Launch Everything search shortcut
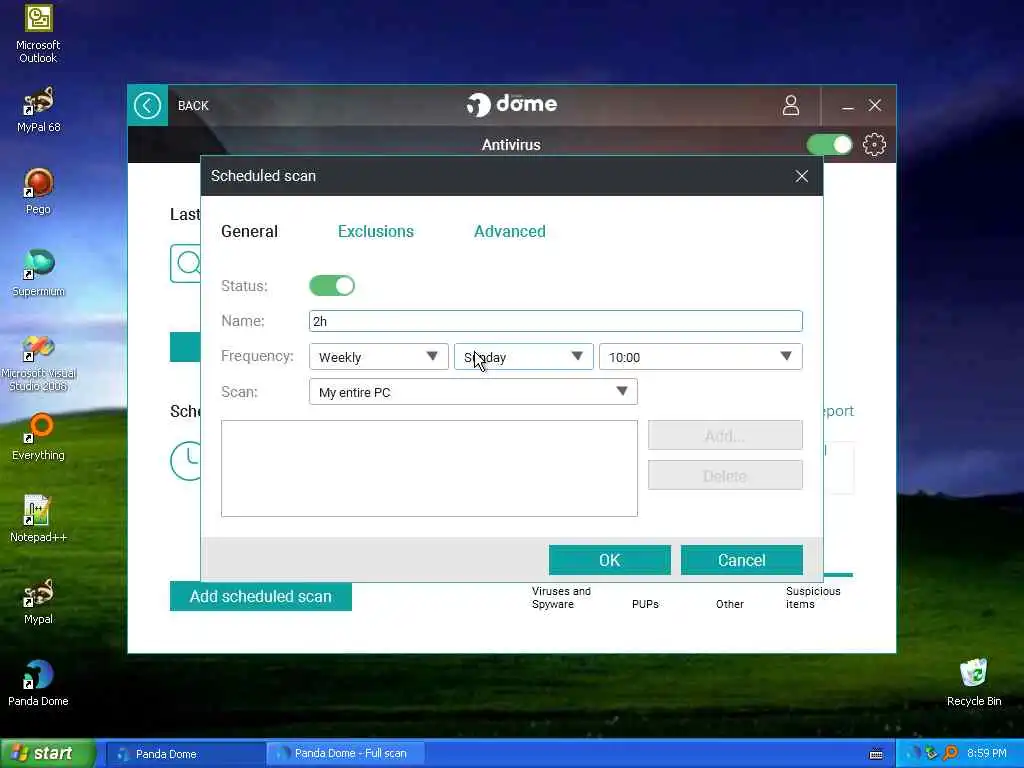 coord(38,438)
